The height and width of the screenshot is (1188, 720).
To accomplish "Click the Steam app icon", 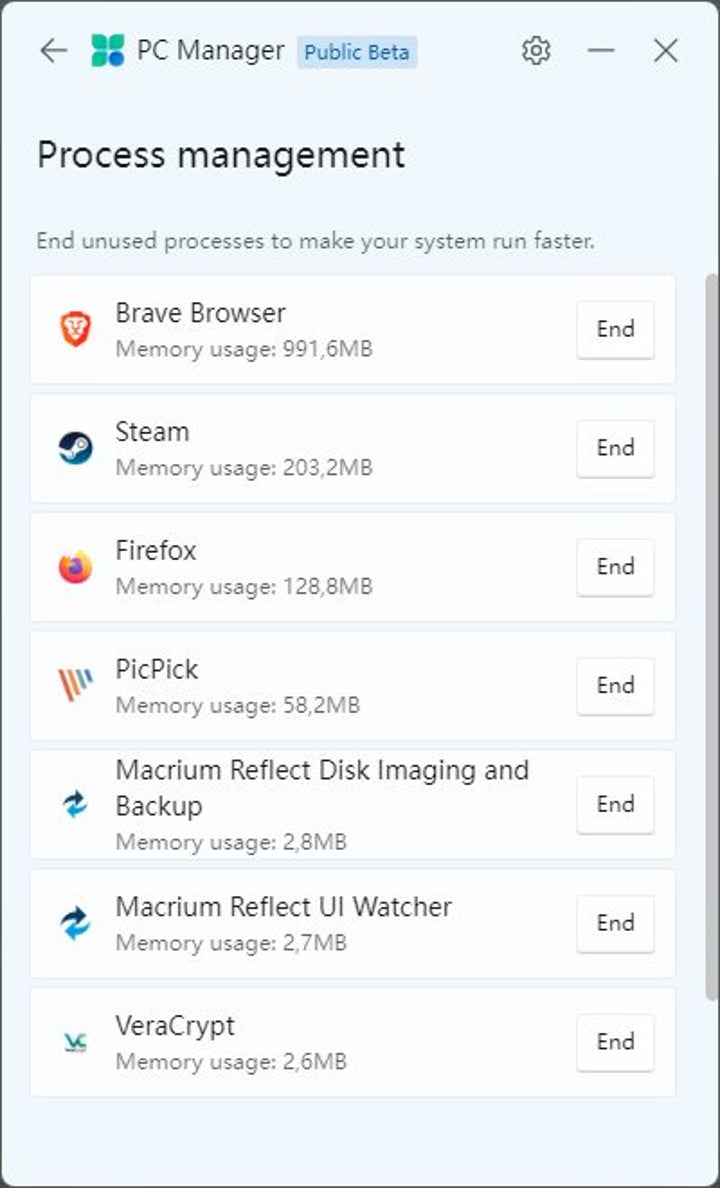I will tap(75, 448).
